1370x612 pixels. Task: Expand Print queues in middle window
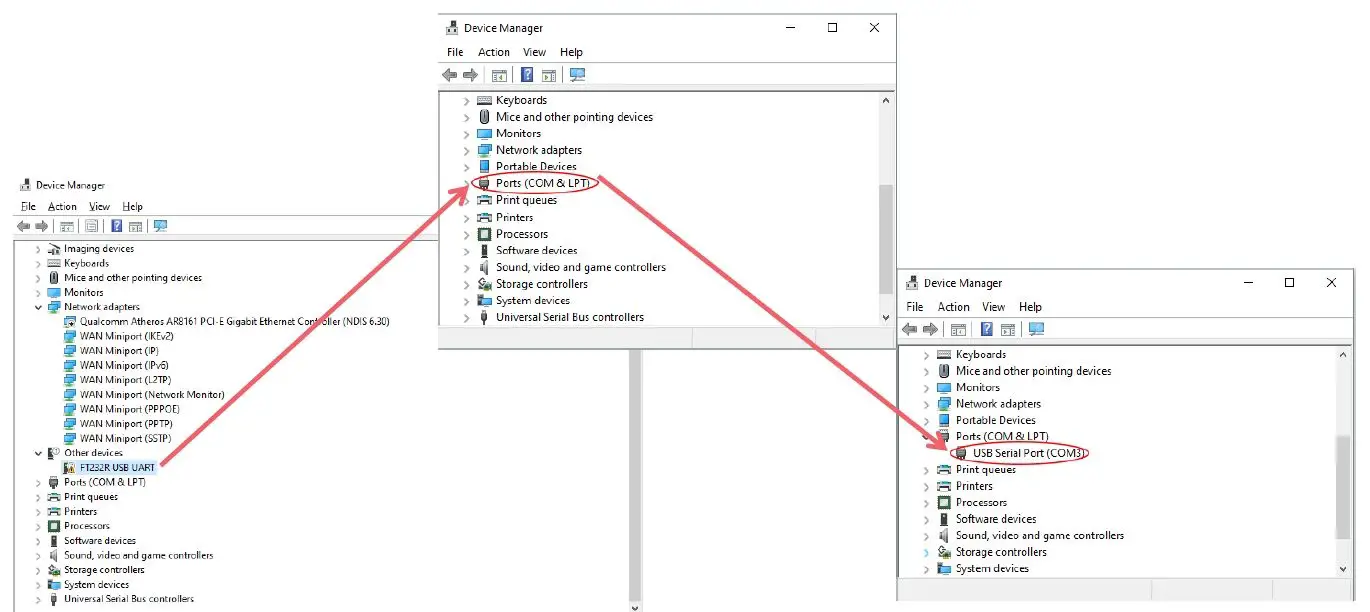pos(466,200)
